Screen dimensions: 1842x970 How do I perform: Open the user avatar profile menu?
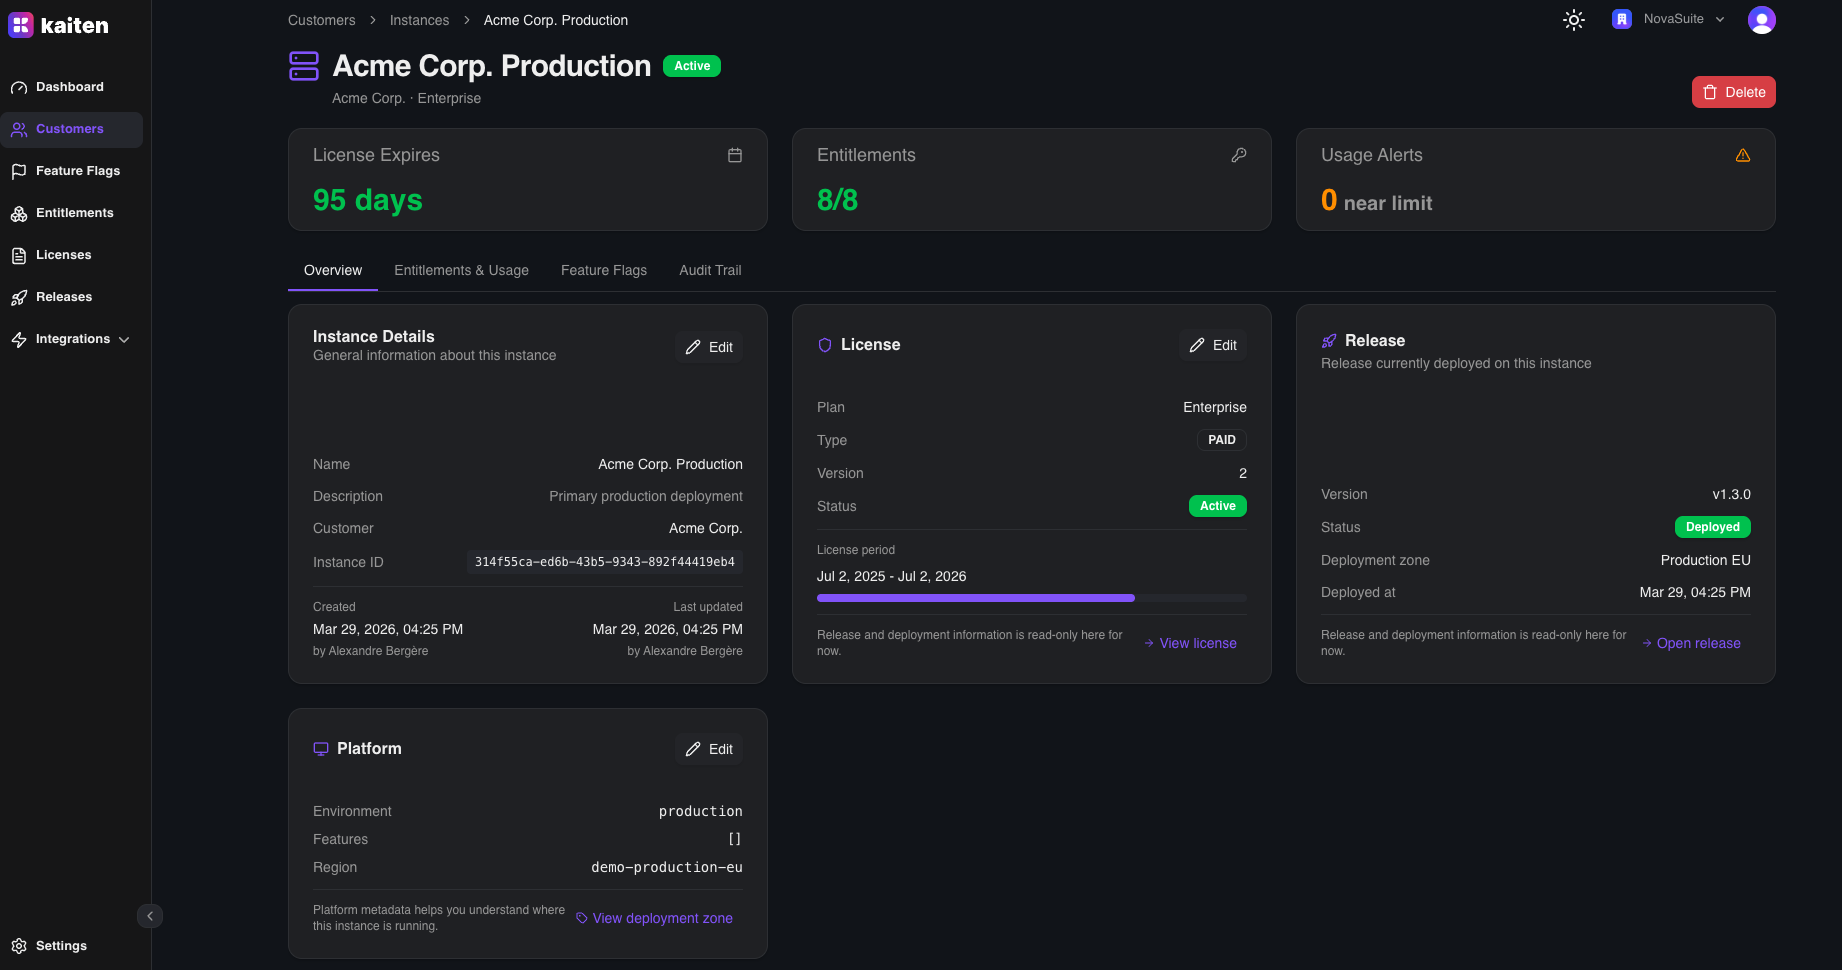point(1761,20)
